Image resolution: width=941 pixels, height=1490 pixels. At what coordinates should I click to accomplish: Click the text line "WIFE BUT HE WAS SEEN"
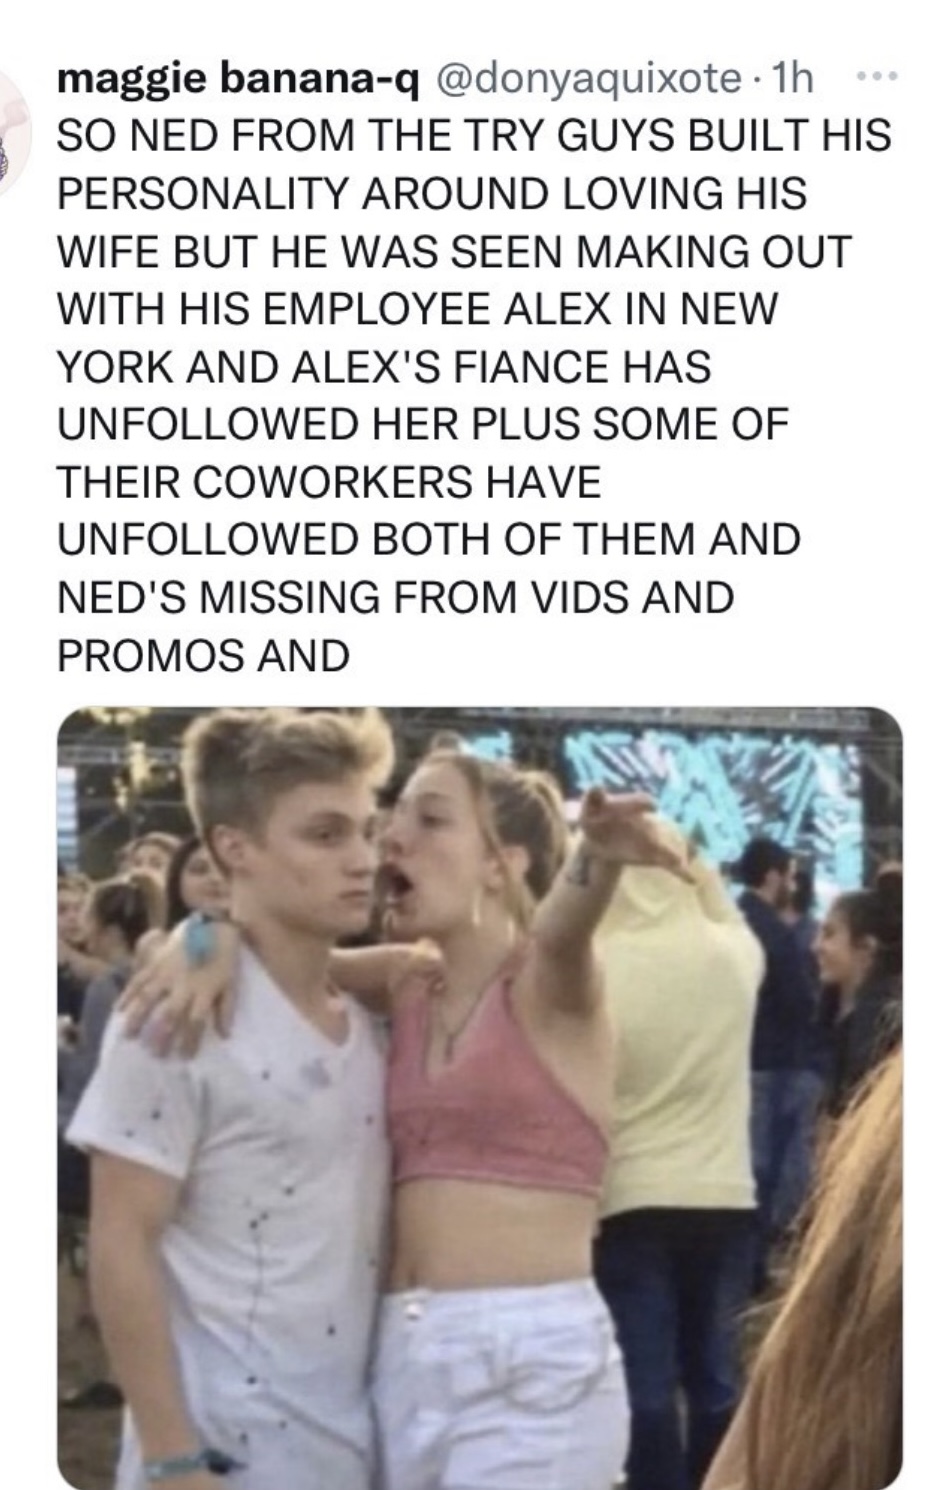pos(454,251)
